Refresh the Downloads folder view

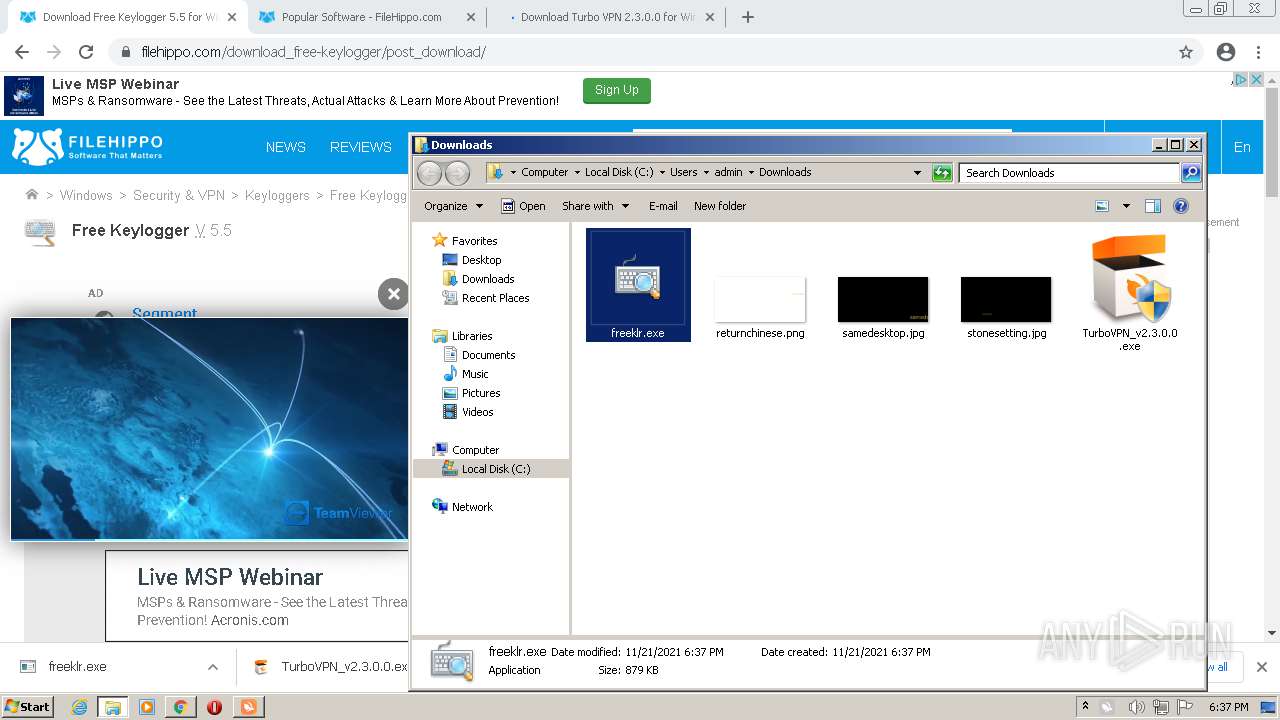(x=942, y=173)
